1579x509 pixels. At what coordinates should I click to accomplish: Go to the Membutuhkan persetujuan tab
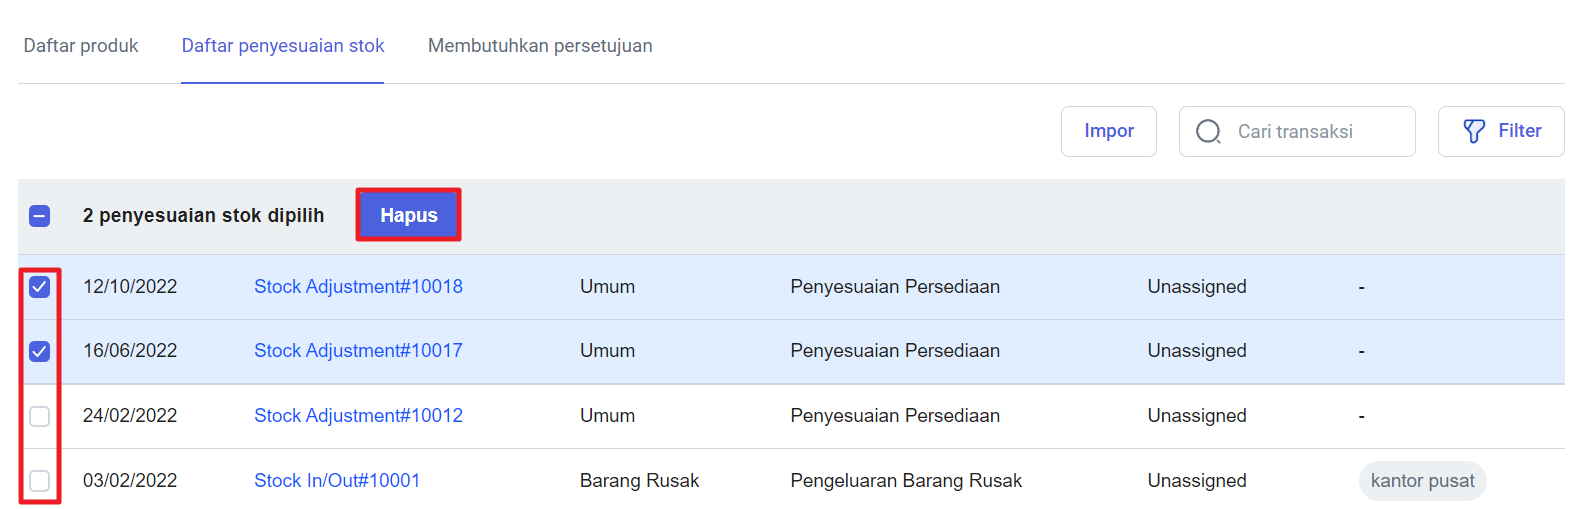(540, 46)
